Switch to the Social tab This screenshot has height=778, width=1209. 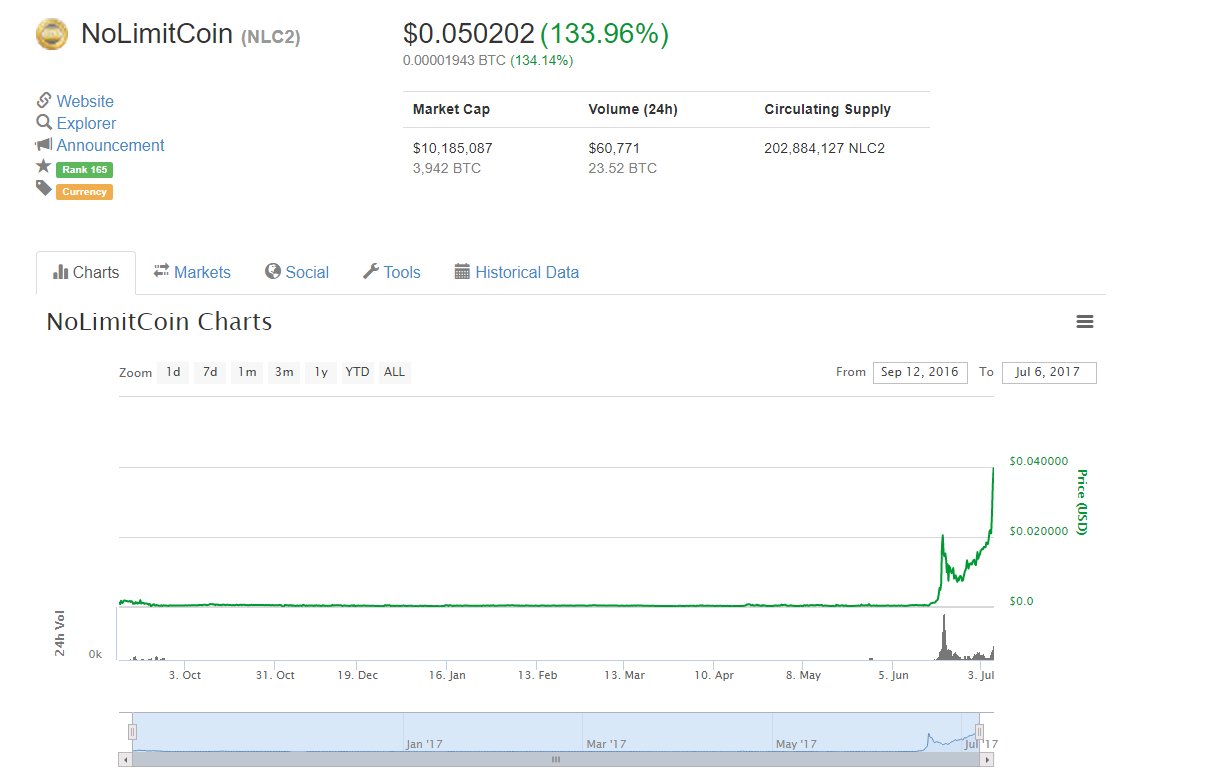[x=297, y=272]
